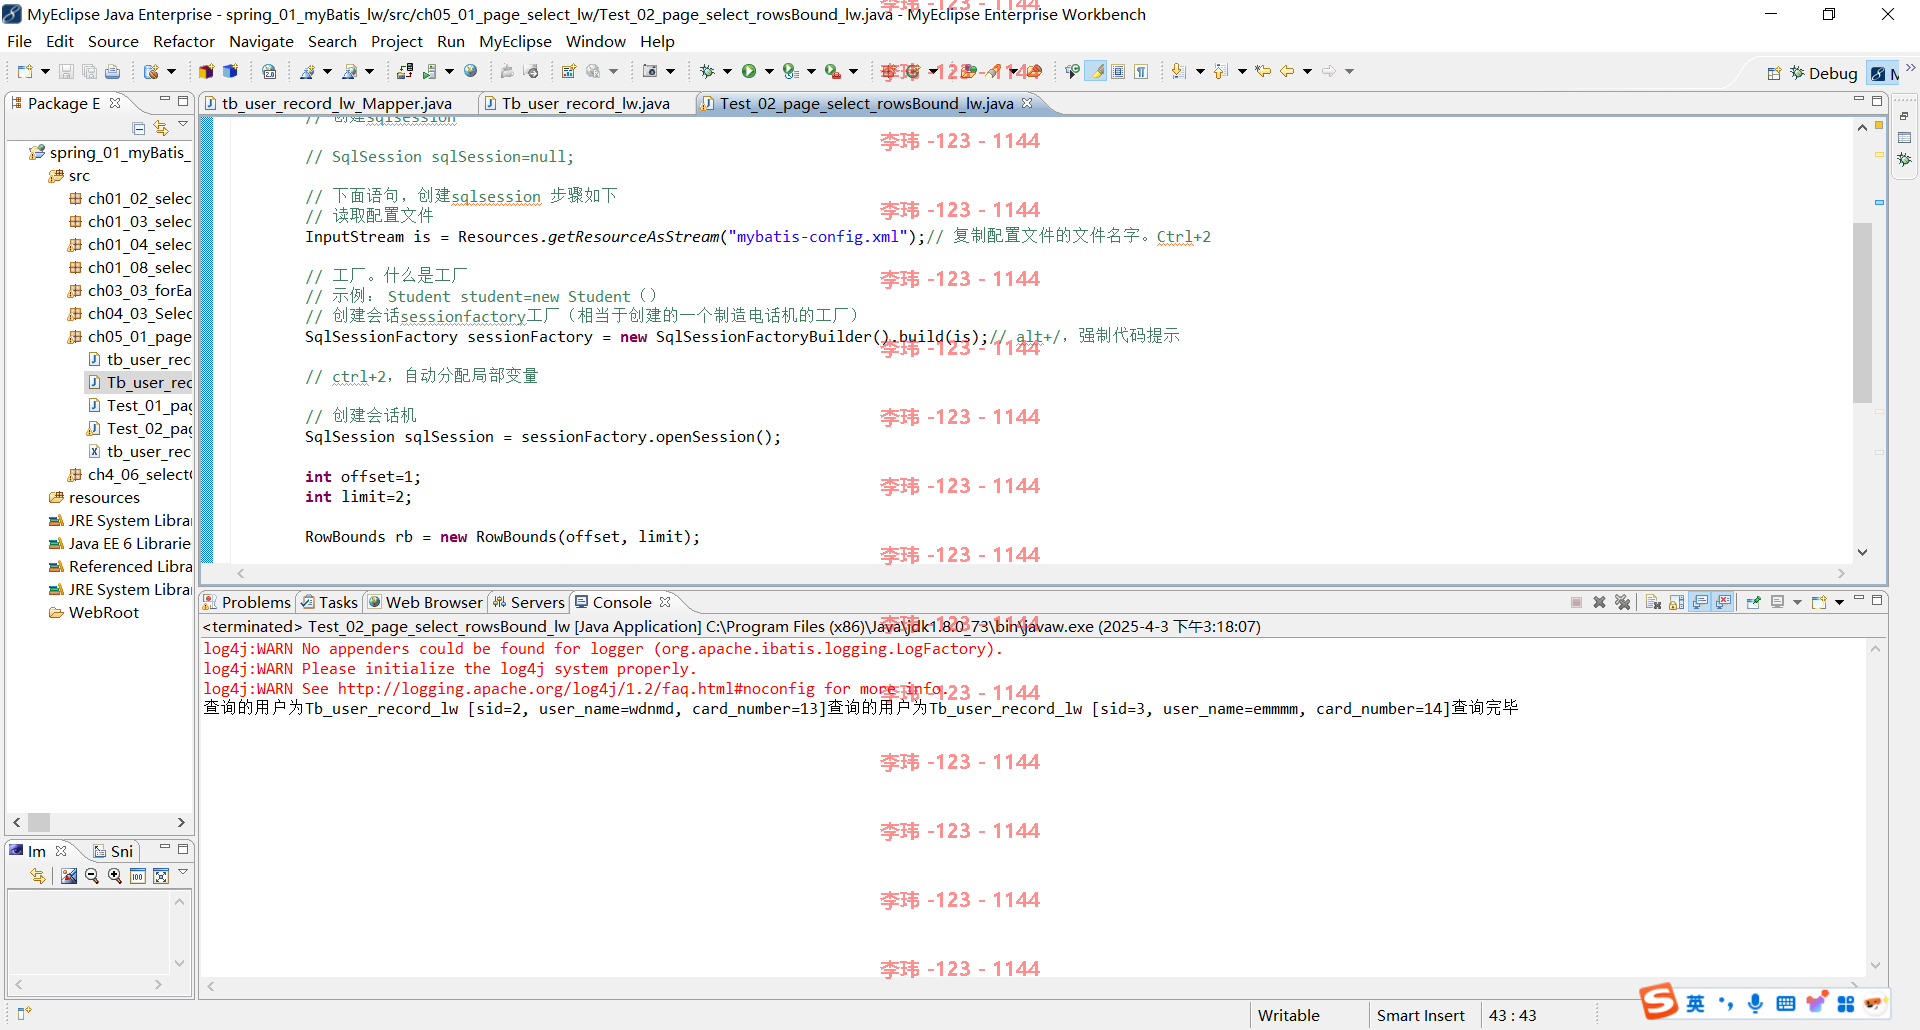Click the Previous Annotation arrow icon

1220,71
